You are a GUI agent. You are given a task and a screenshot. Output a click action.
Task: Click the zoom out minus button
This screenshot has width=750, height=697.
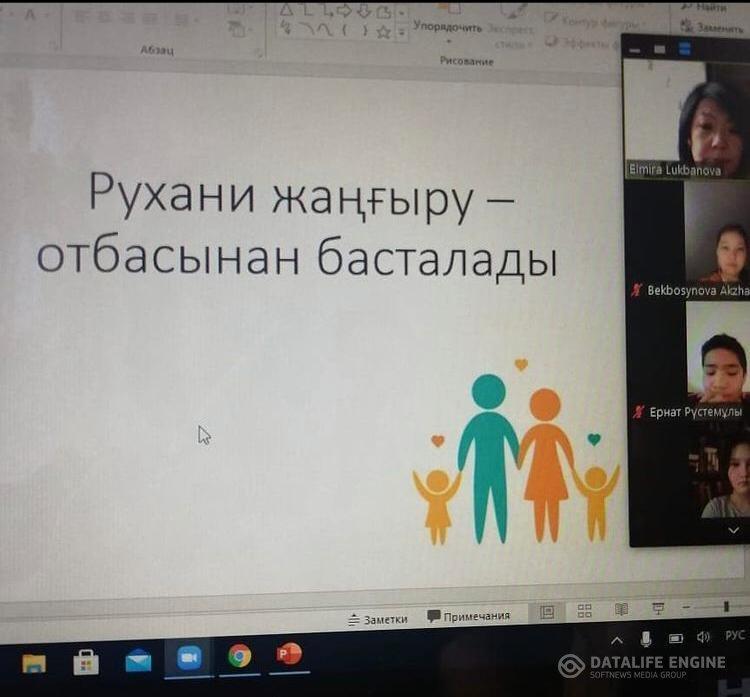(x=687, y=608)
